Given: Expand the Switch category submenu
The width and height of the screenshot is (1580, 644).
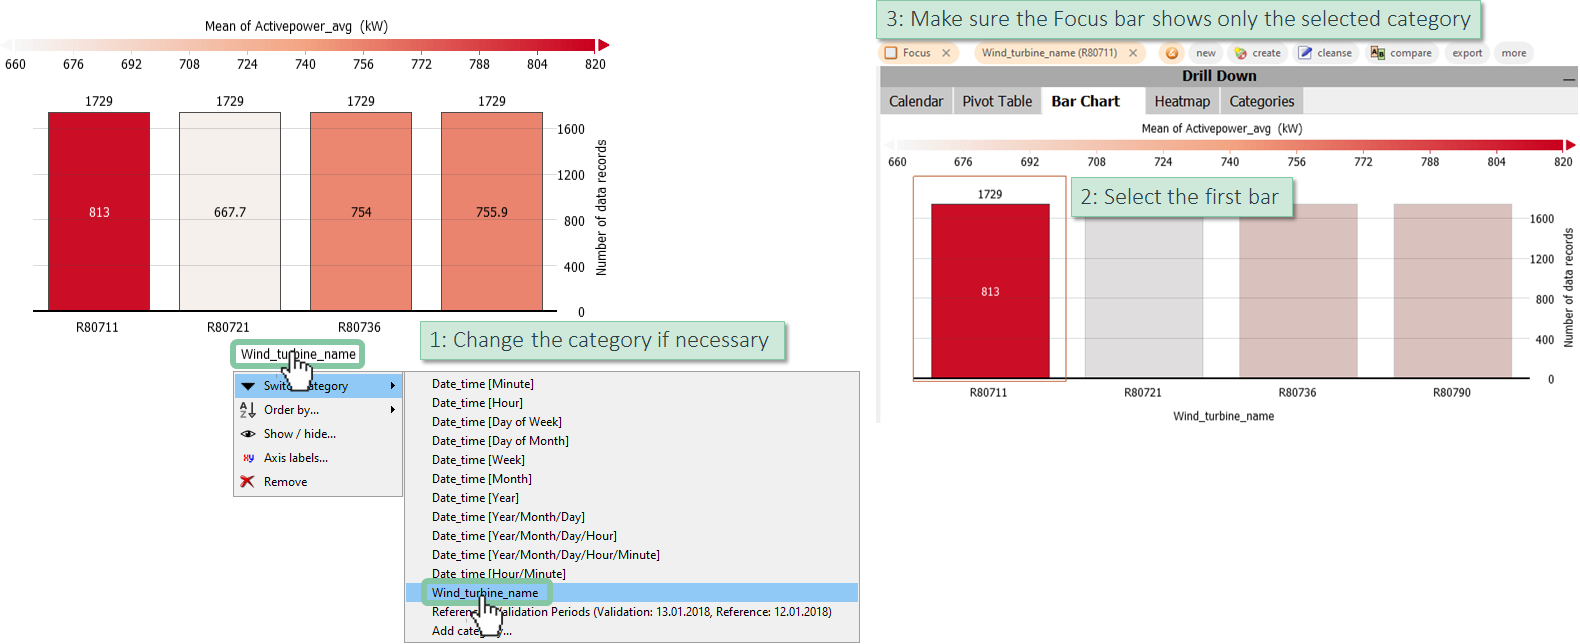Looking at the screenshot, I should [x=318, y=386].
